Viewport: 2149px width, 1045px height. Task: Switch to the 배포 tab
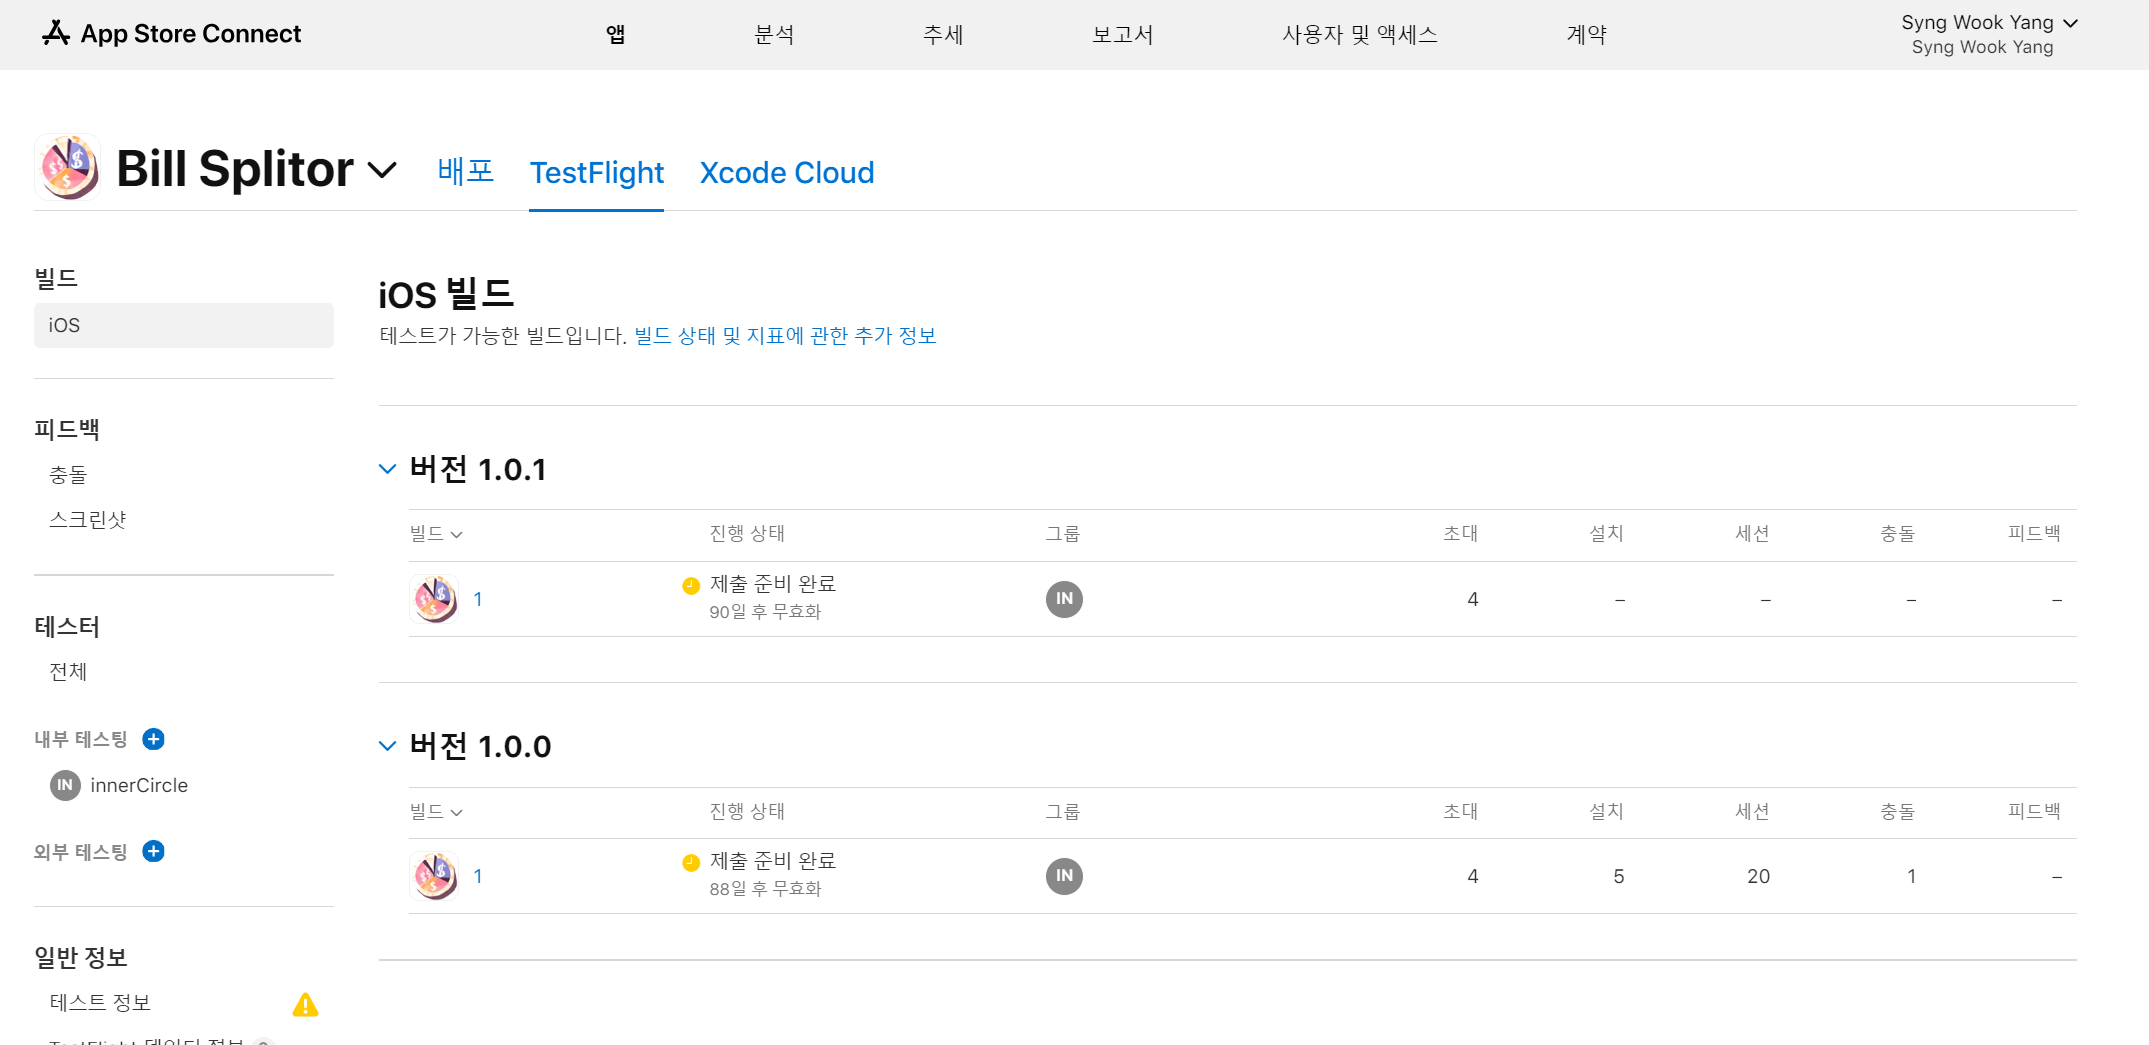click(x=466, y=171)
